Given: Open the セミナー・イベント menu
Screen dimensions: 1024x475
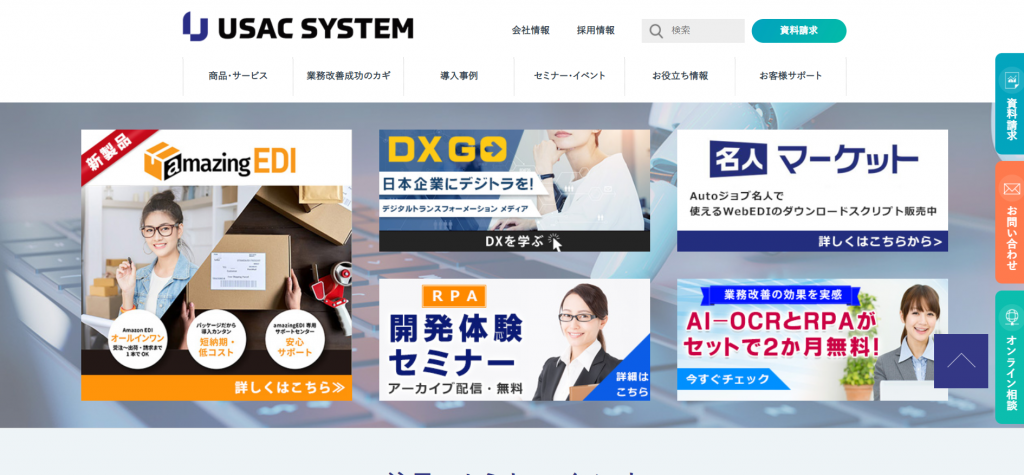Looking at the screenshot, I should (x=569, y=76).
